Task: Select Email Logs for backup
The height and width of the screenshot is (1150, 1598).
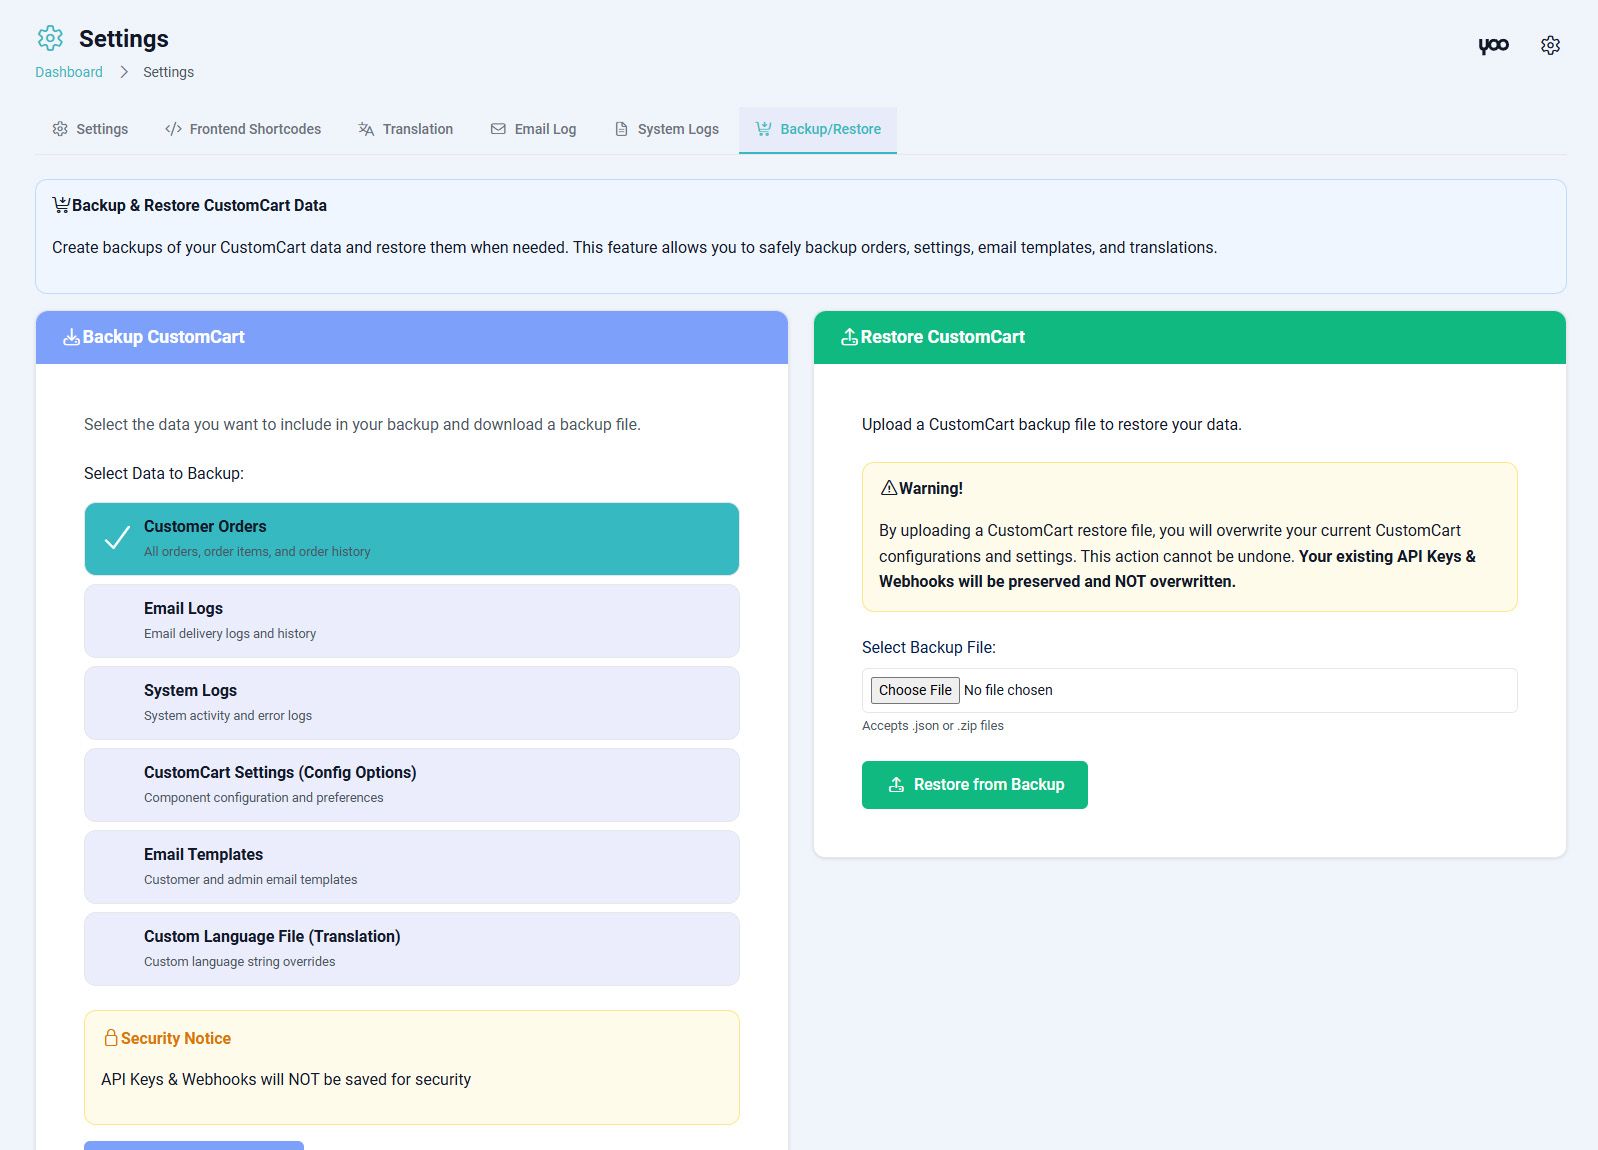Action: click(x=411, y=621)
